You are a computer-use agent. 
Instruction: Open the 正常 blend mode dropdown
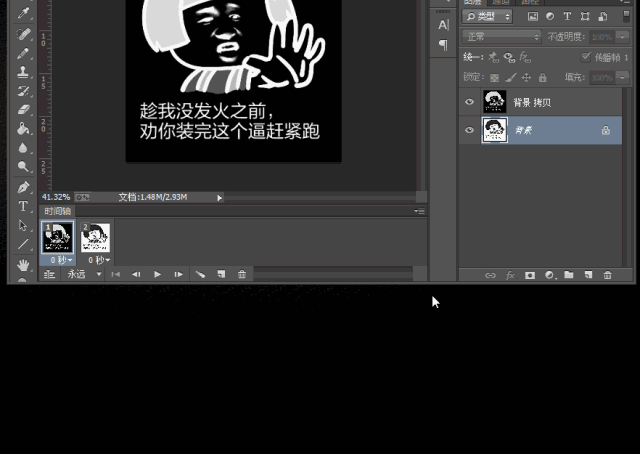point(502,37)
